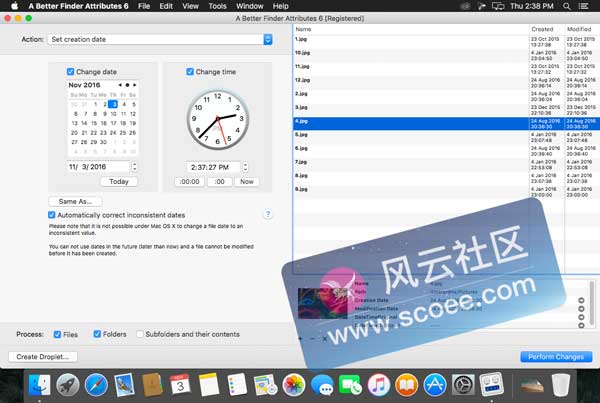This screenshot has height=403, width=600.
Task: Go to previous month in calendar
Action: coord(120,85)
